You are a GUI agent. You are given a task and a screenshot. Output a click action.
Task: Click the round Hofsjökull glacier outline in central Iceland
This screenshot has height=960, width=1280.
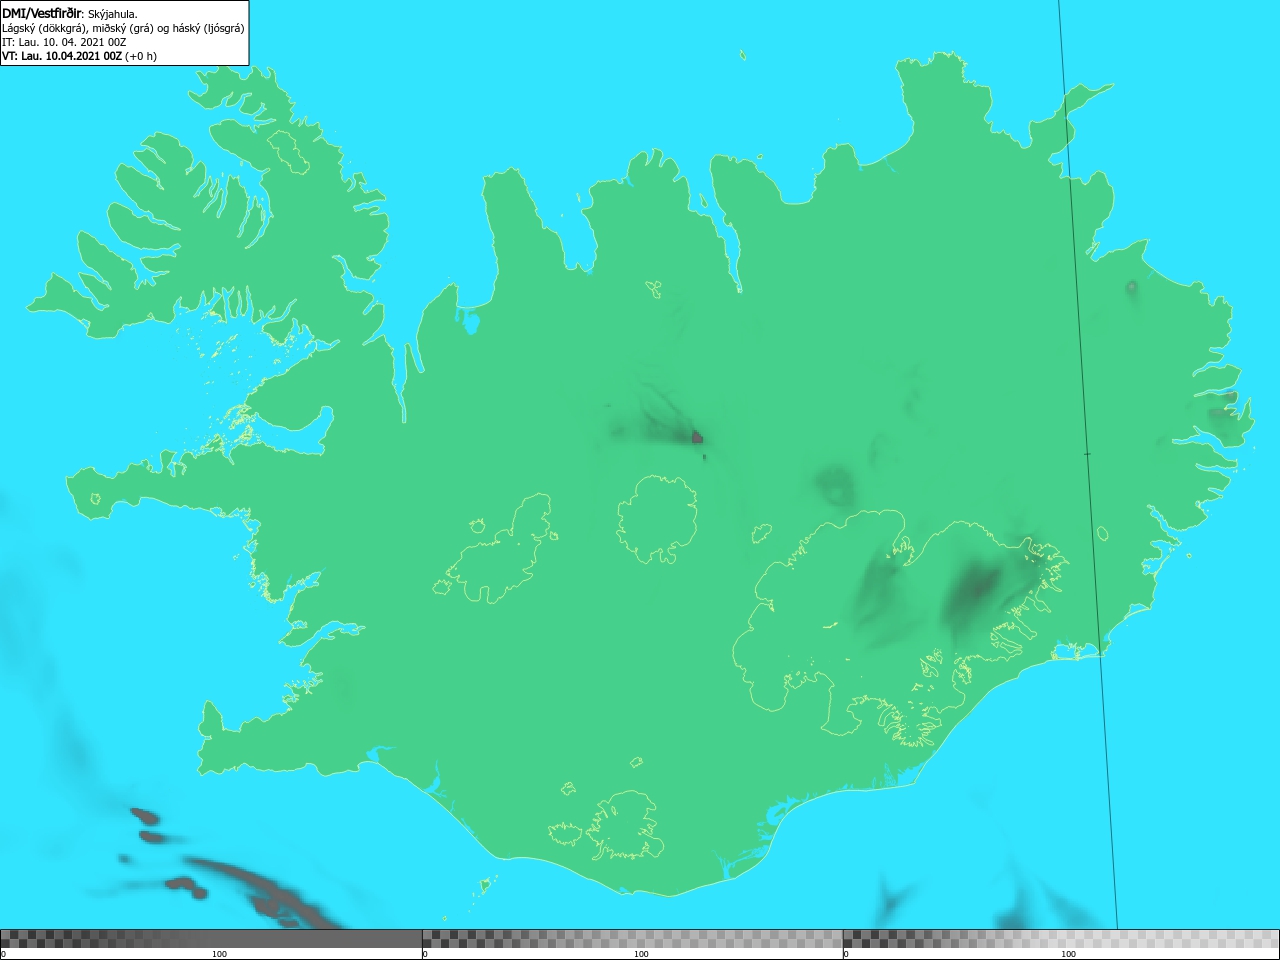coord(657,519)
